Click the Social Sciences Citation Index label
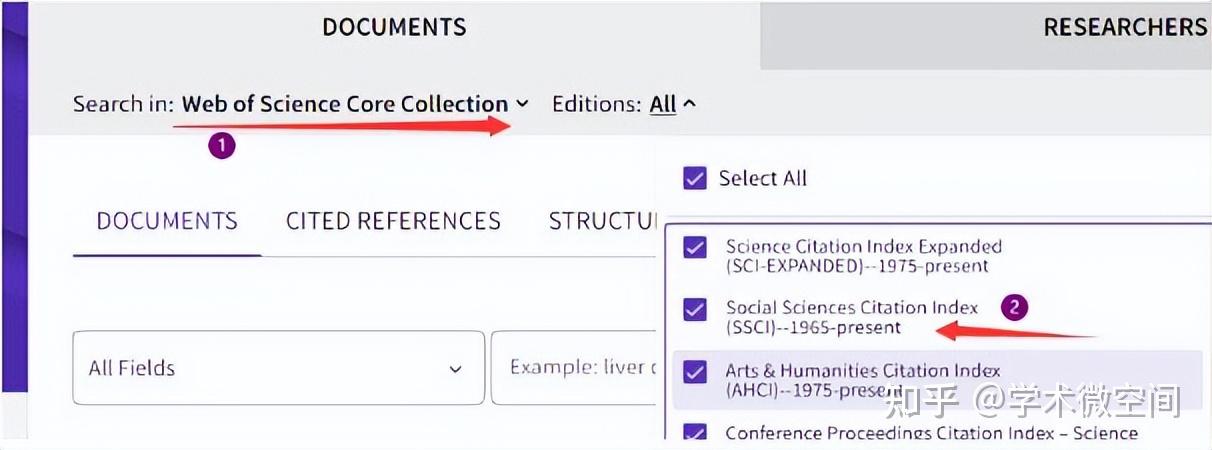This screenshot has width=1212, height=450. coord(851,307)
